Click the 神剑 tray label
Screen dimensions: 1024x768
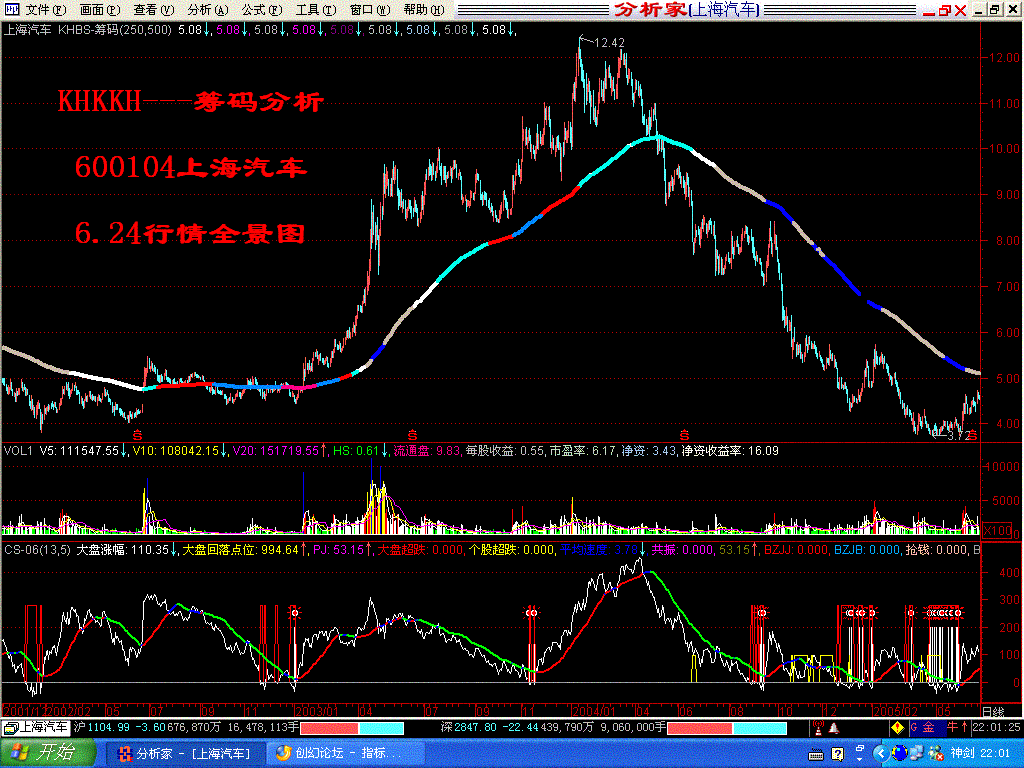point(963,754)
